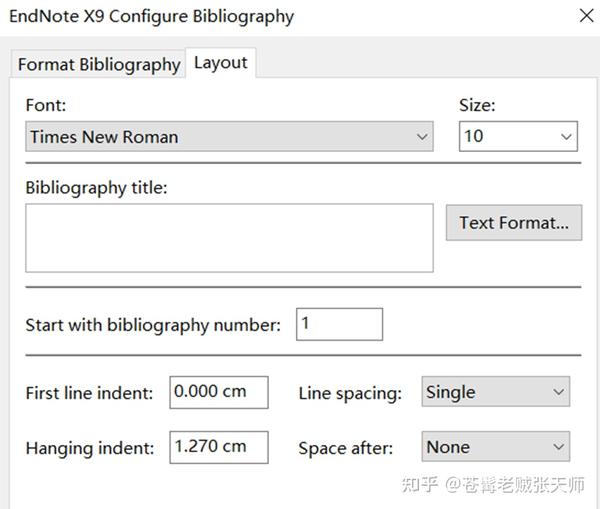The image size is (600, 509).
Task: Switch to the Format Bibliography tab
Action: 98,64
